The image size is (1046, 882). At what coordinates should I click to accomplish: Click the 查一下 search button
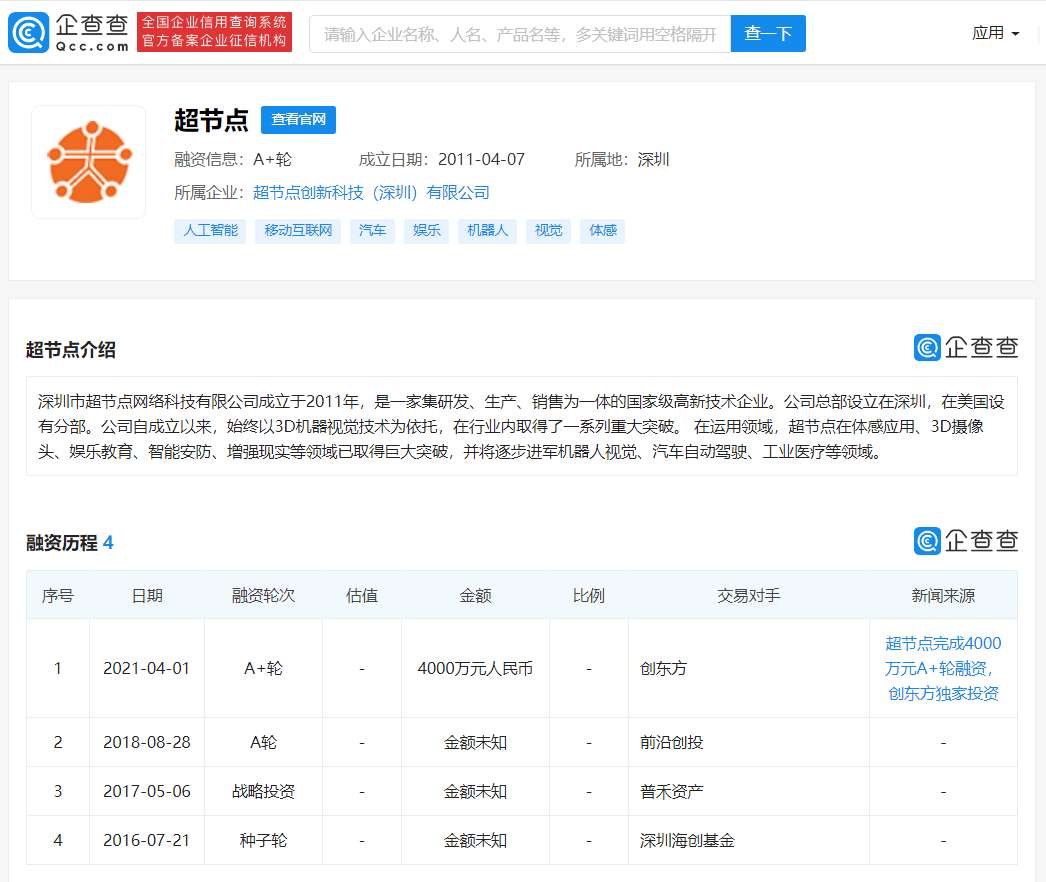tap(768, 33)
